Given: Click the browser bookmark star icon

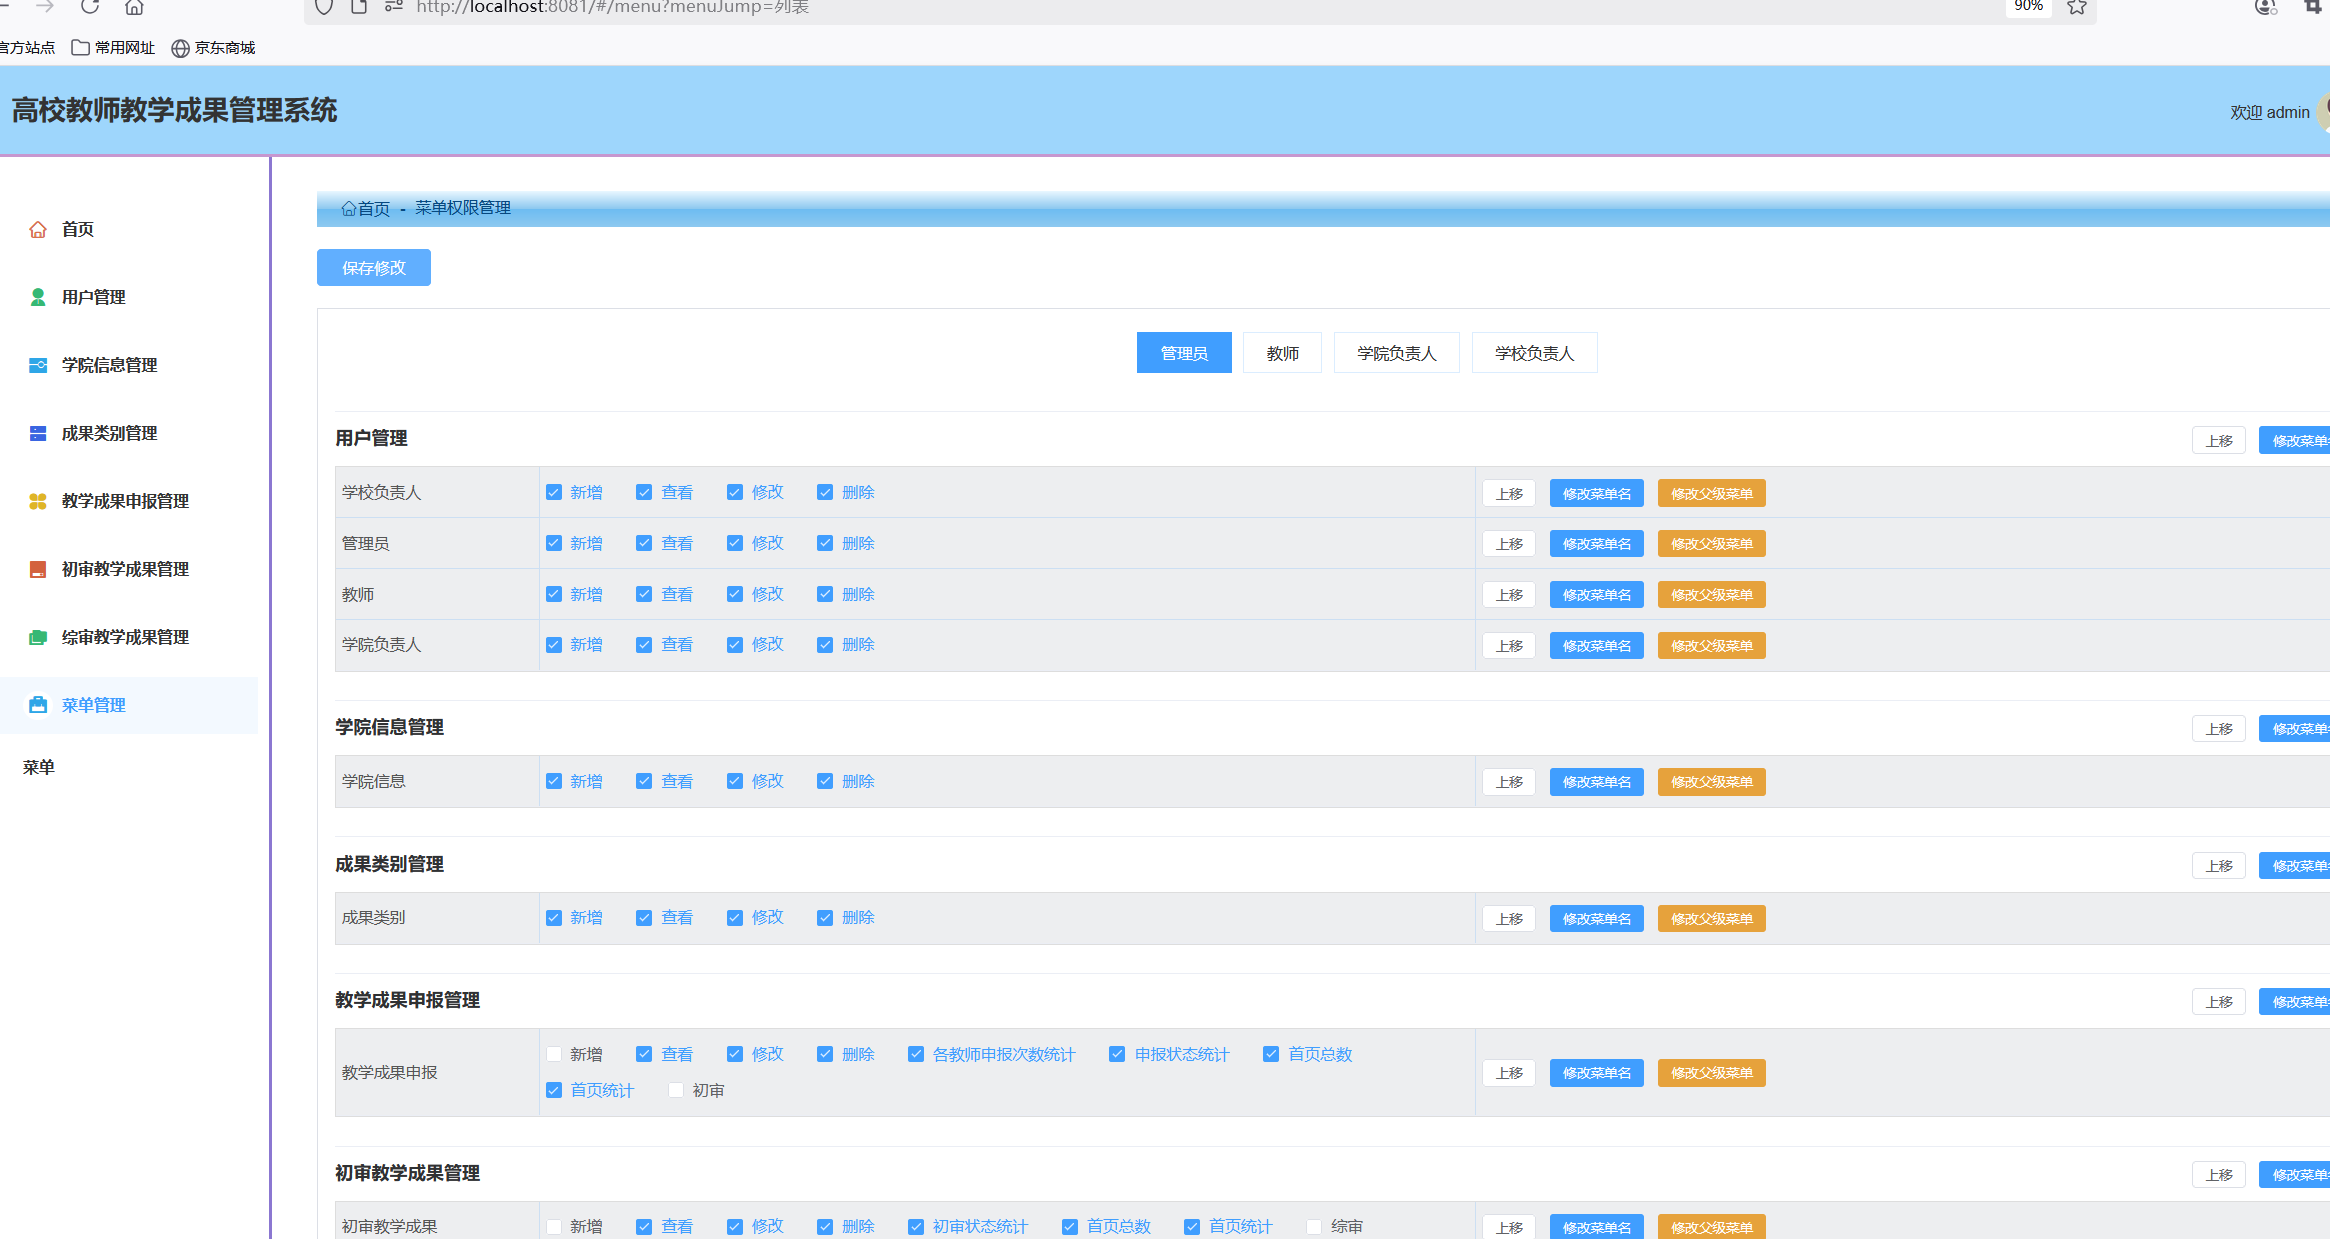Looking at the screenshot, I should point(2077,7).
